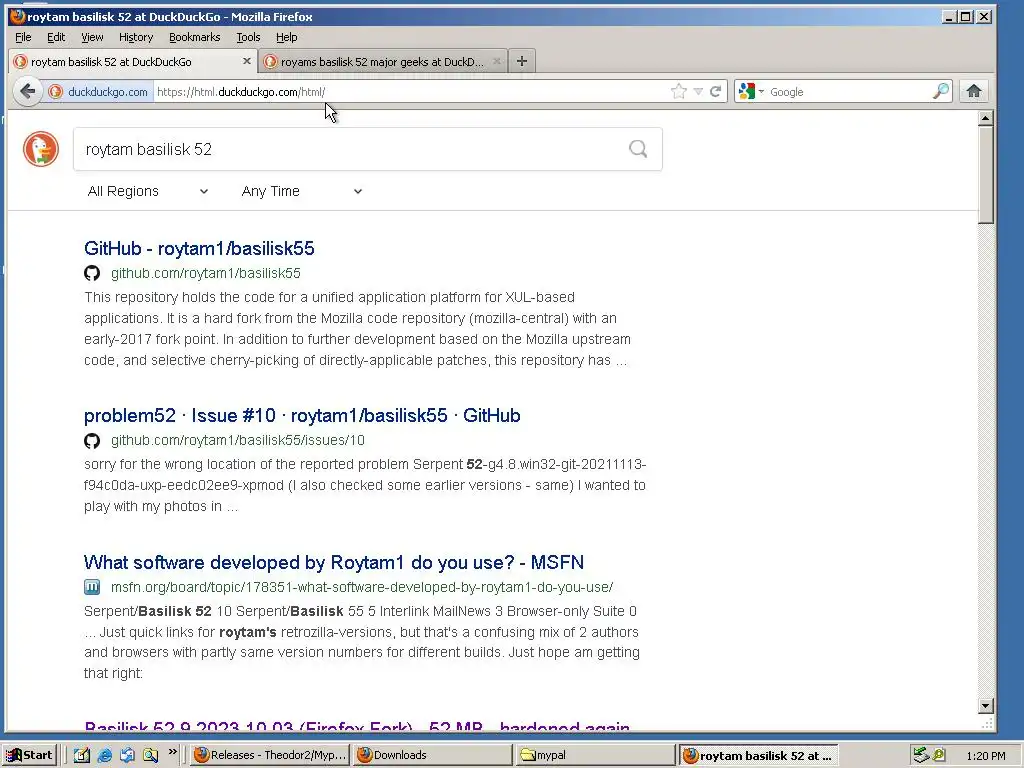Click the github.com/roytam1/basilisk55 URL

206,273
